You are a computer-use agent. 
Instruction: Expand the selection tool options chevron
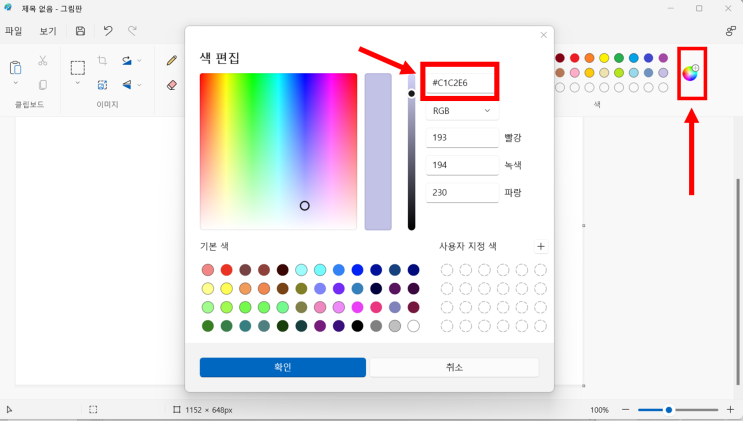(x=78, y=83)
